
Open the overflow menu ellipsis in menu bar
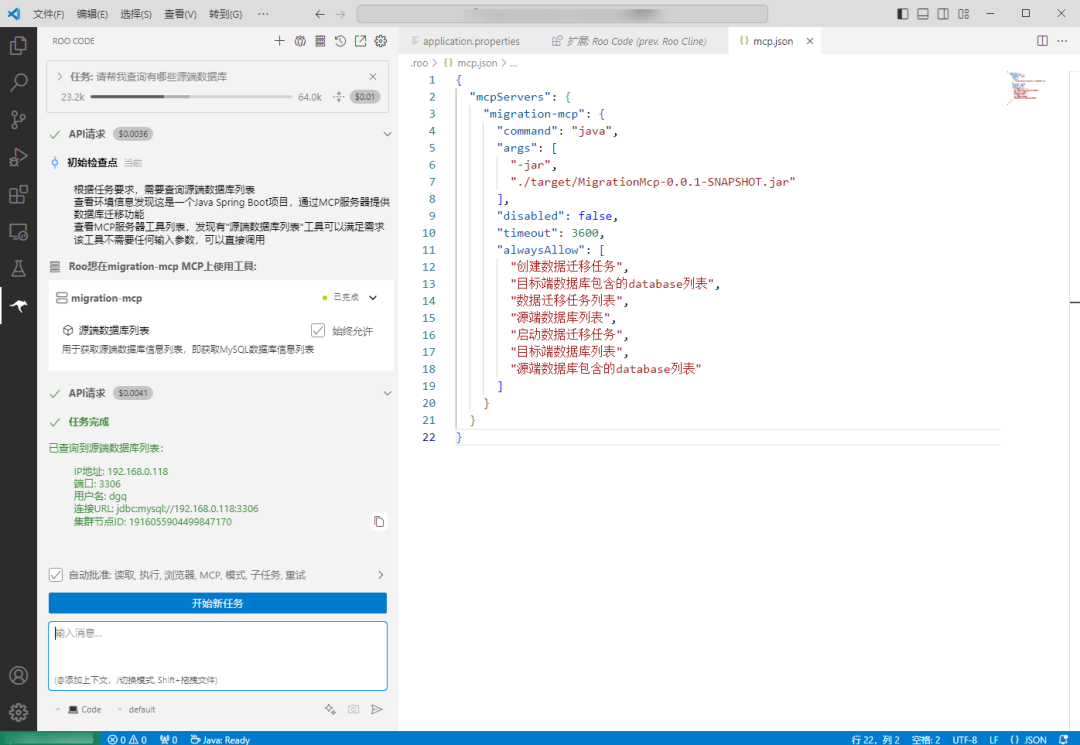263,14
